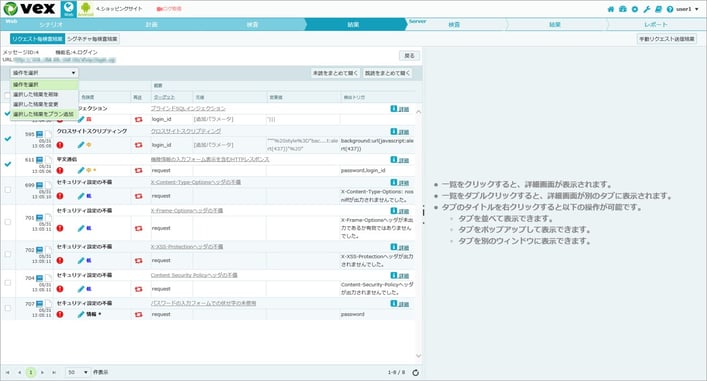Click the pencil edit icon in row 595

click(81, 145)
